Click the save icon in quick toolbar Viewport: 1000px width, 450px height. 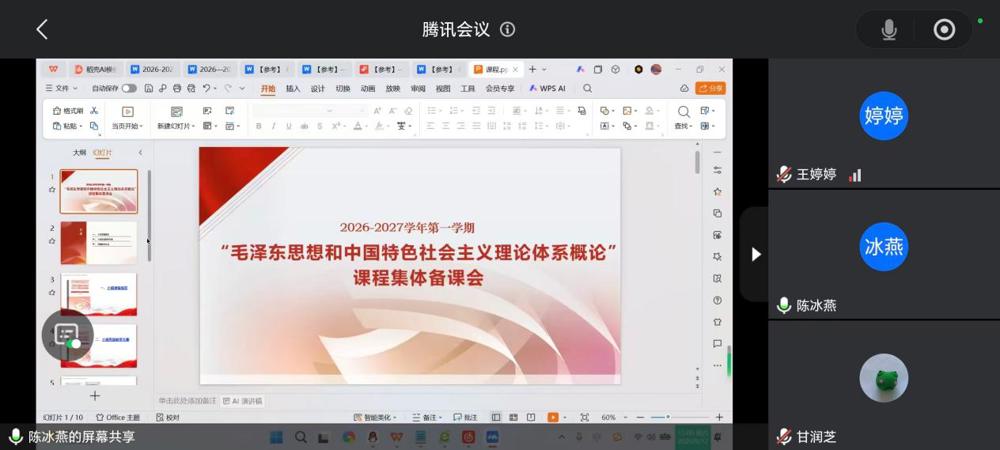tap(149, 89)
